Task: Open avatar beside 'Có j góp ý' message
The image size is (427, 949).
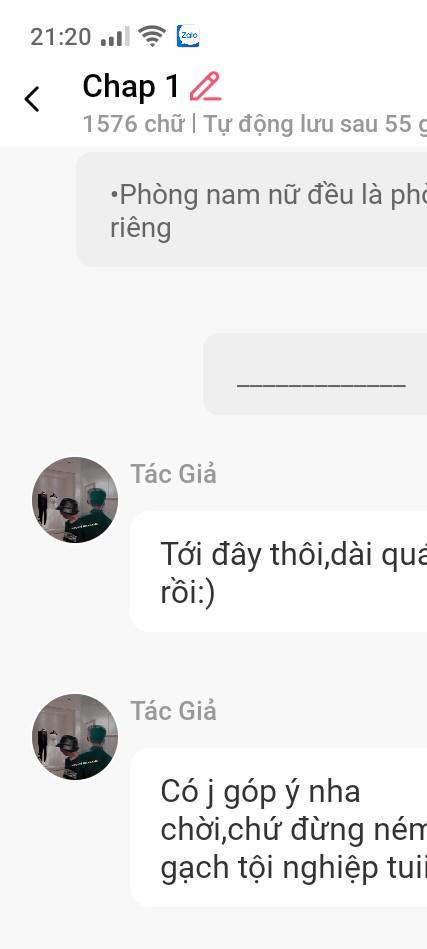Action: (75, 737)
